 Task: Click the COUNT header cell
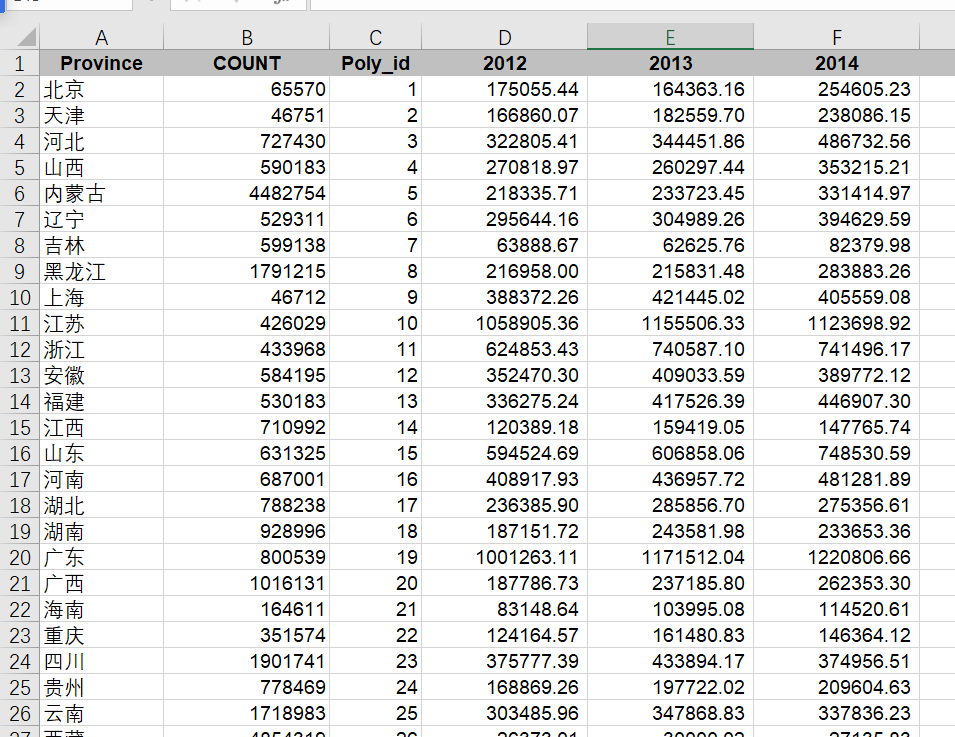[x=247, y=63]
